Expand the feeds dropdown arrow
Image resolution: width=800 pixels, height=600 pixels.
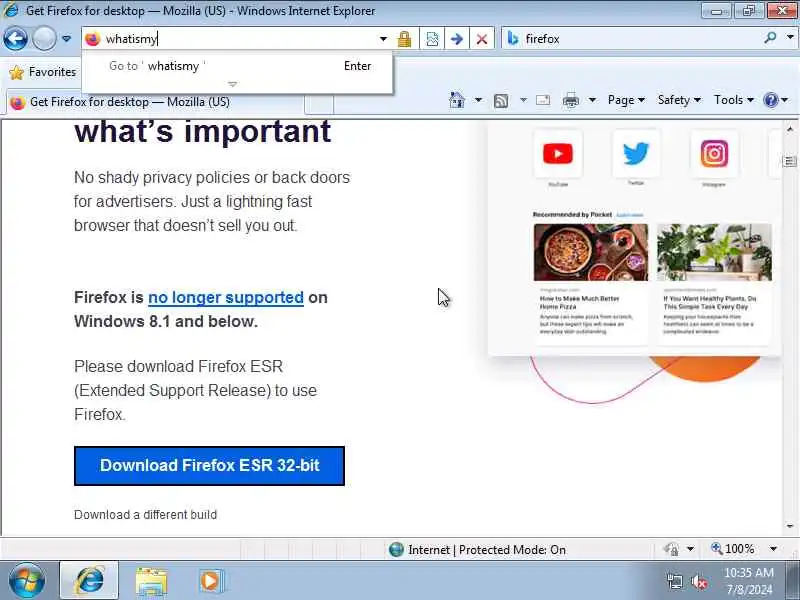coord(523,100)
